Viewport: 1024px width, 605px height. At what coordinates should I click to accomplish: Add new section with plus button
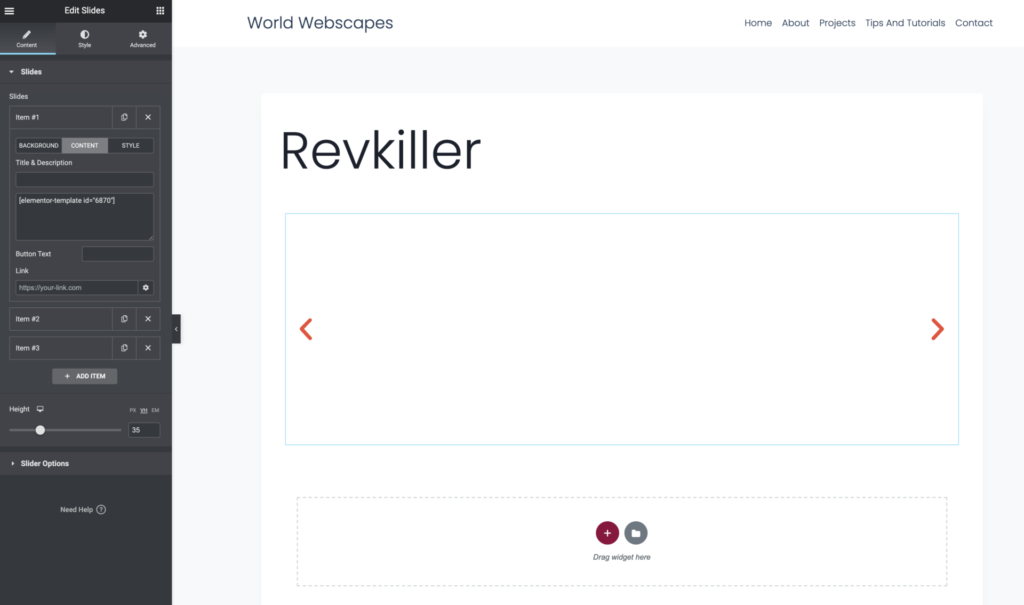pos(607,533)
